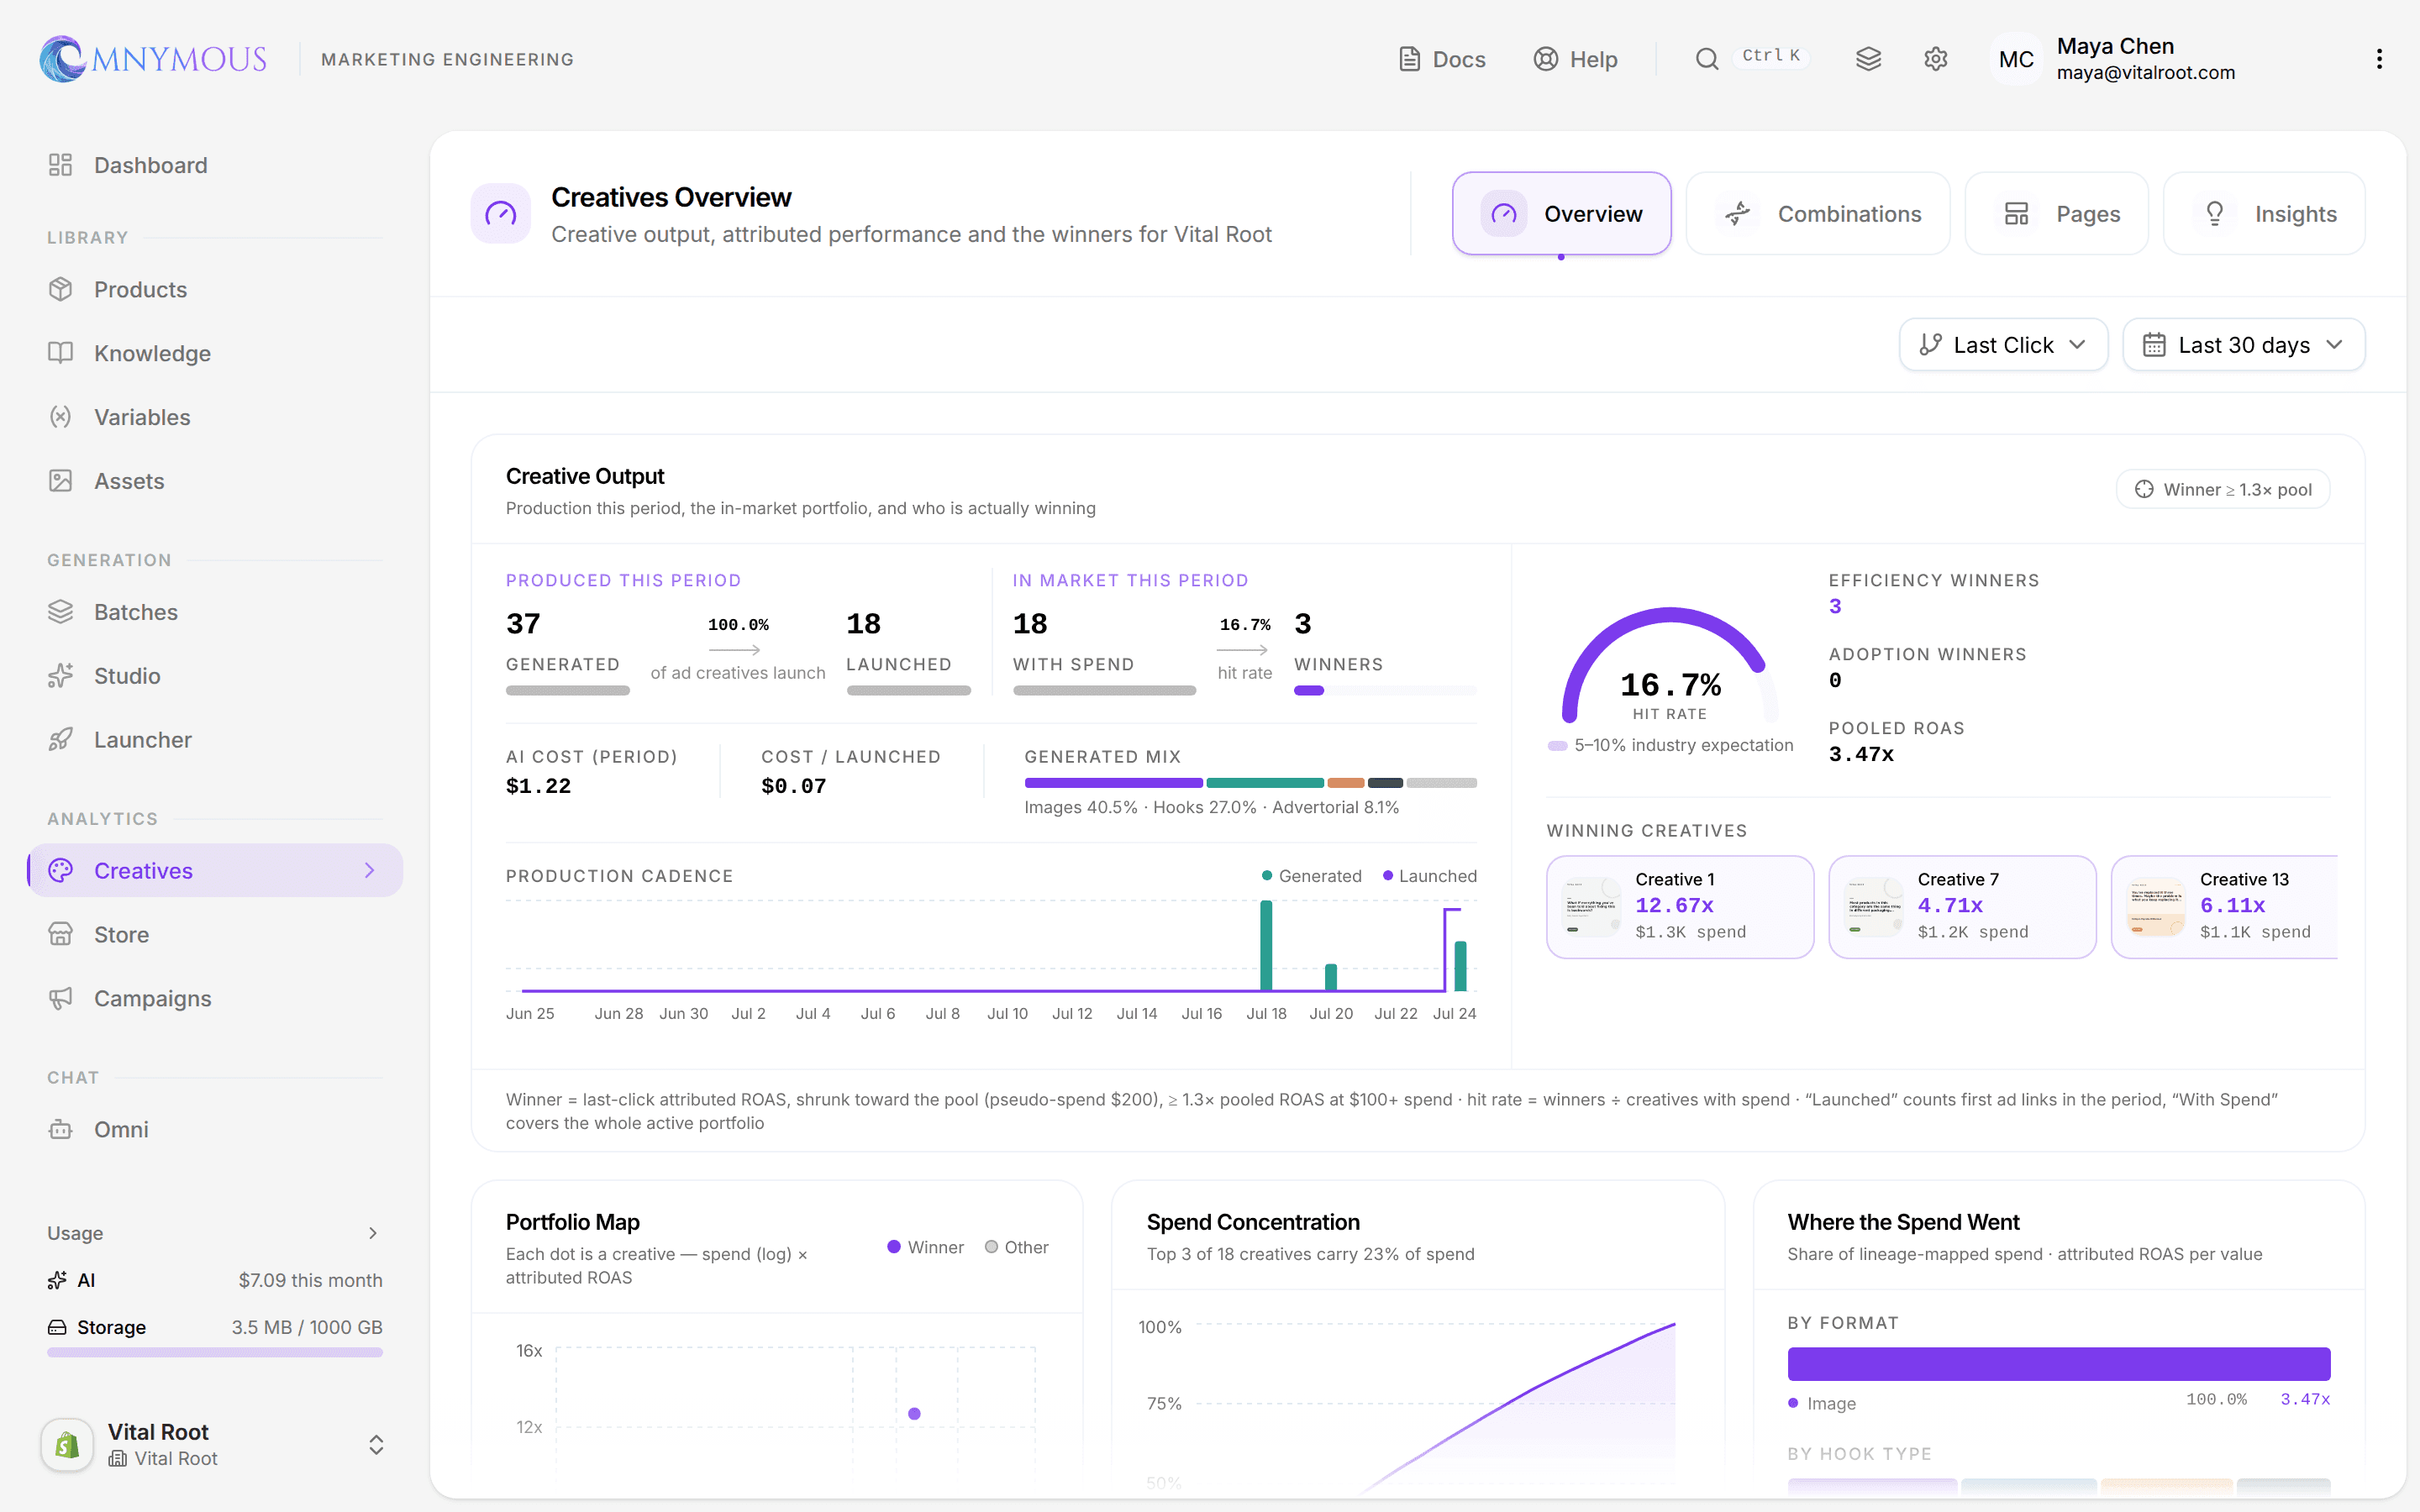
Task: Click the Winner ≥ 1.3× pool button
Action: tap(2222, 489)
